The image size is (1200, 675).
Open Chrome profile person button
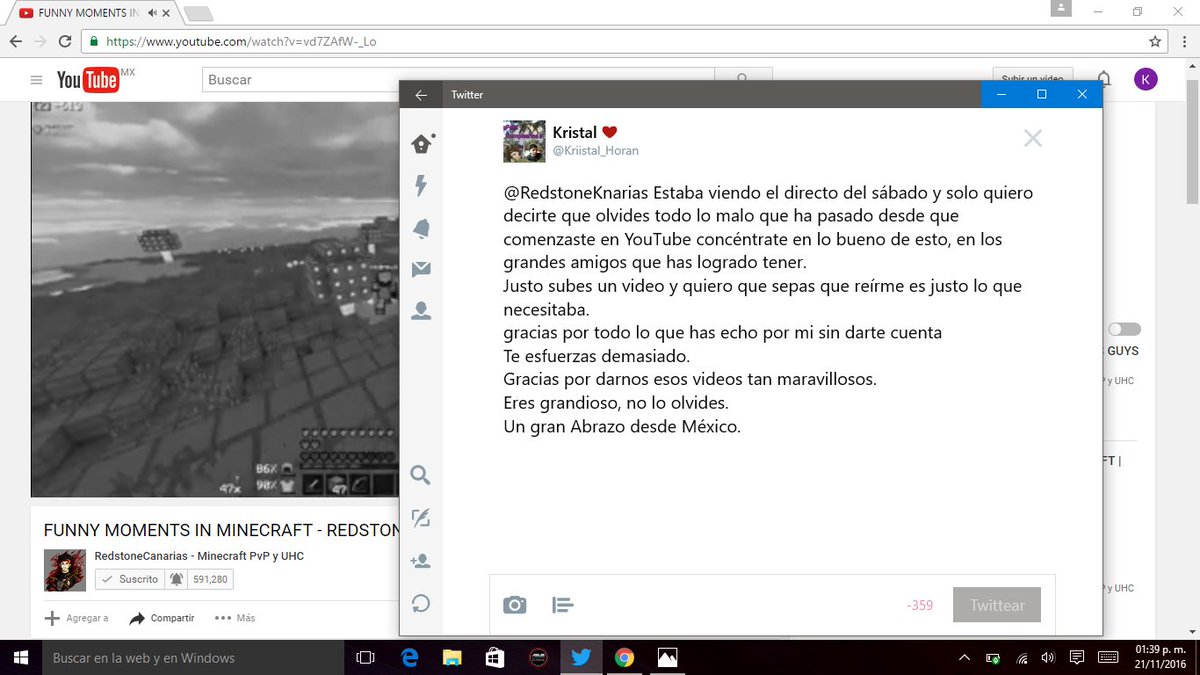click(1061, 9)
